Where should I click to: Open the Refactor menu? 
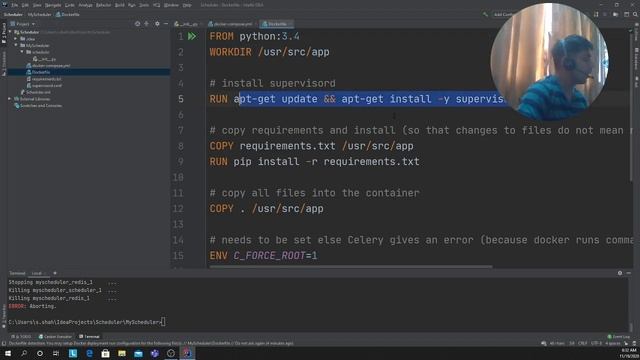(103, 5)
